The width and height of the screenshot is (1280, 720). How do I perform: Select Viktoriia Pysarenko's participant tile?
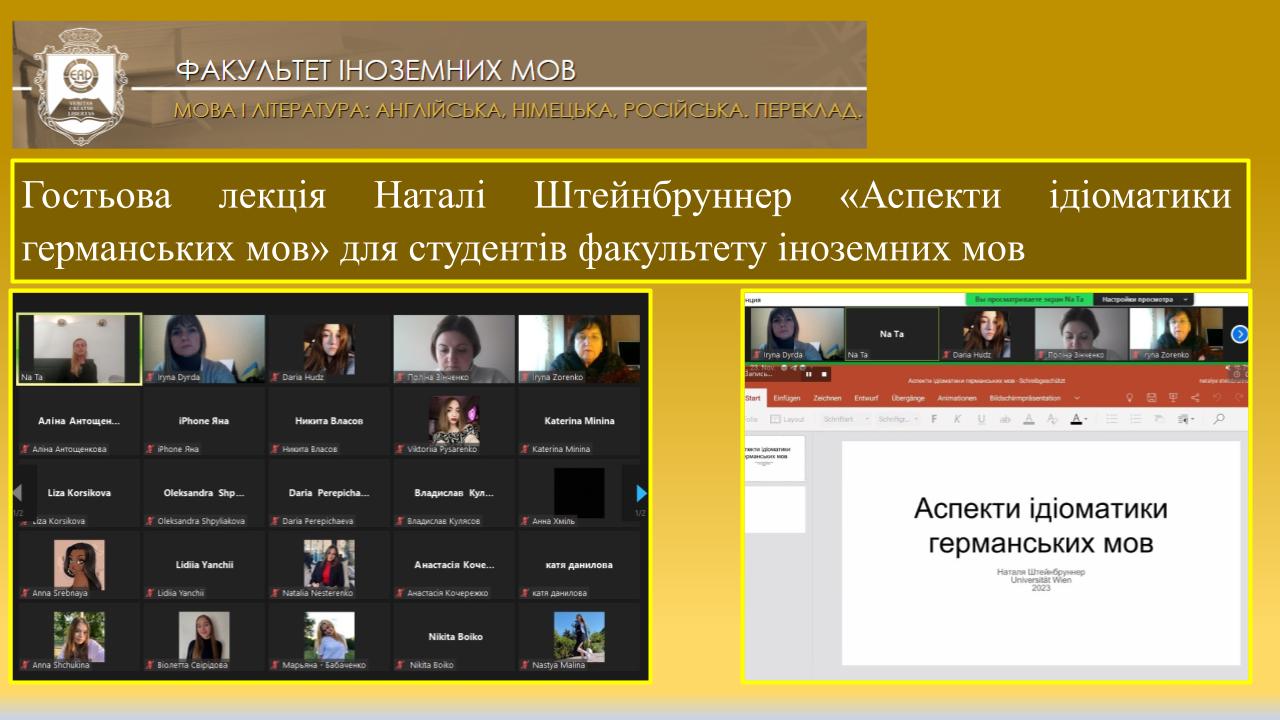click(454, 420)
